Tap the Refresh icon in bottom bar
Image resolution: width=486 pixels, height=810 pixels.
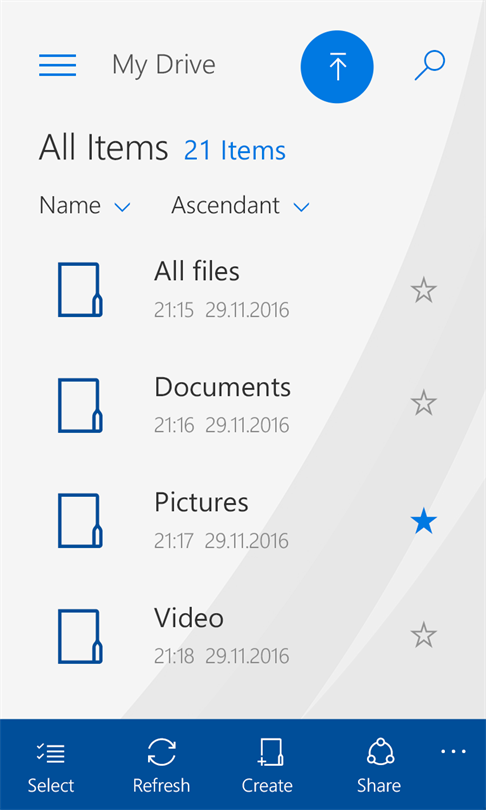[x=162, y=752]
